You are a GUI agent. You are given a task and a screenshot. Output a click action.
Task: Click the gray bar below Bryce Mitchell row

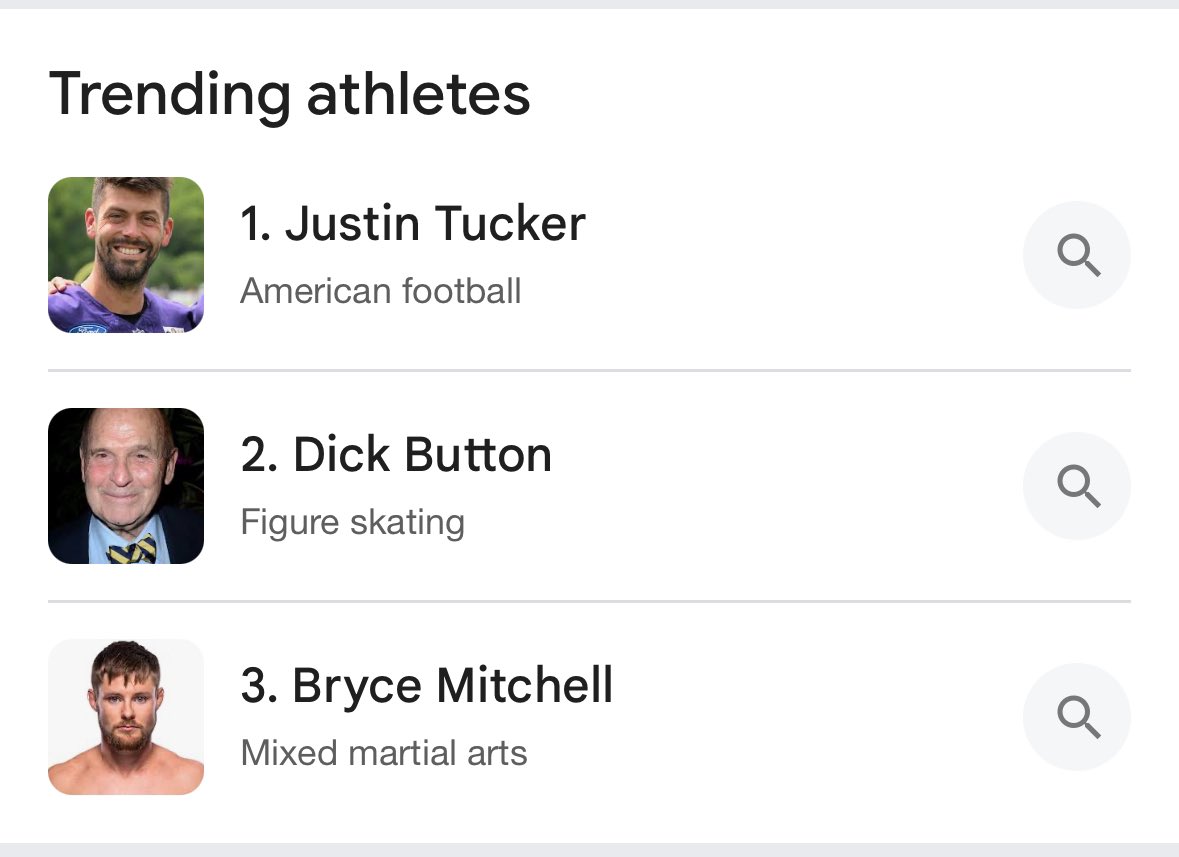coord(590,849)
